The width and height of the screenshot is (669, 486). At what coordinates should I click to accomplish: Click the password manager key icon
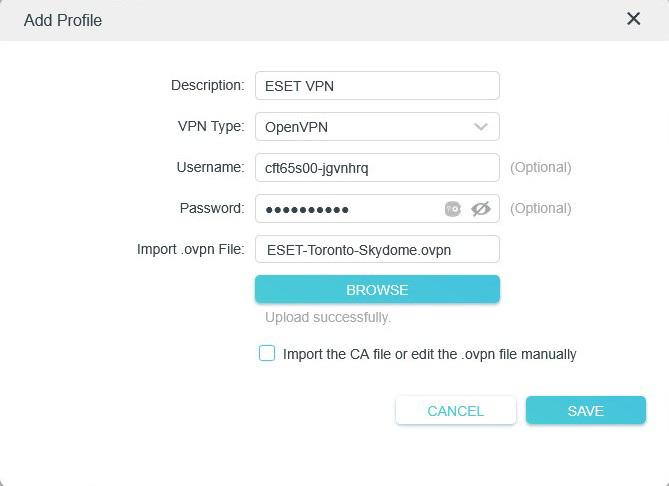point(452,209)
